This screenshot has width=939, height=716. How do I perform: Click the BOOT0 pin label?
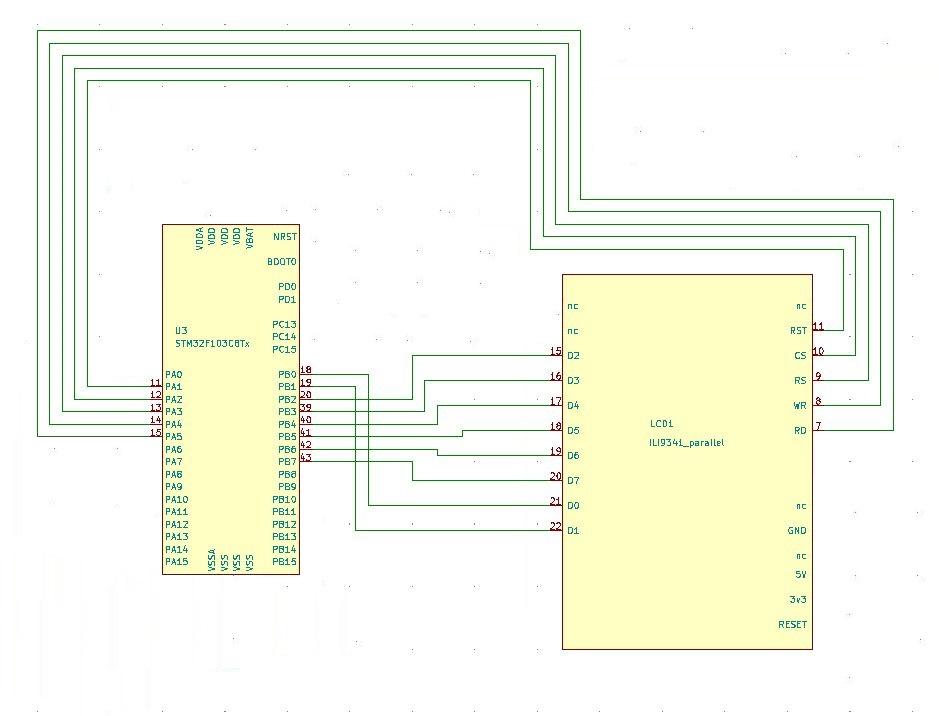point(282,262)
